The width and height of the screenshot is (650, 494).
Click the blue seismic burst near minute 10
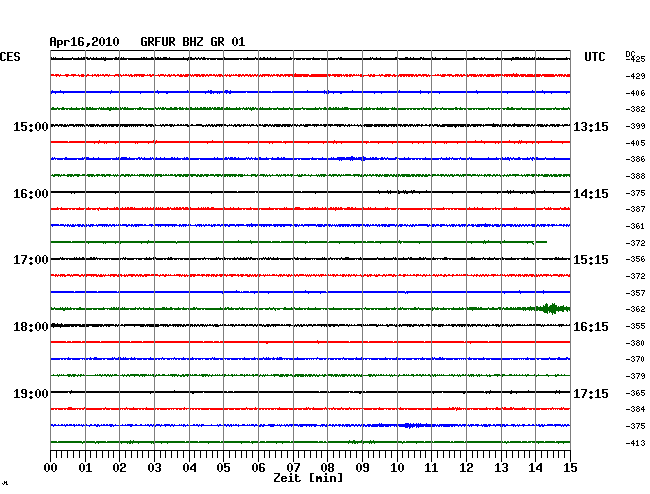[411, 425]
